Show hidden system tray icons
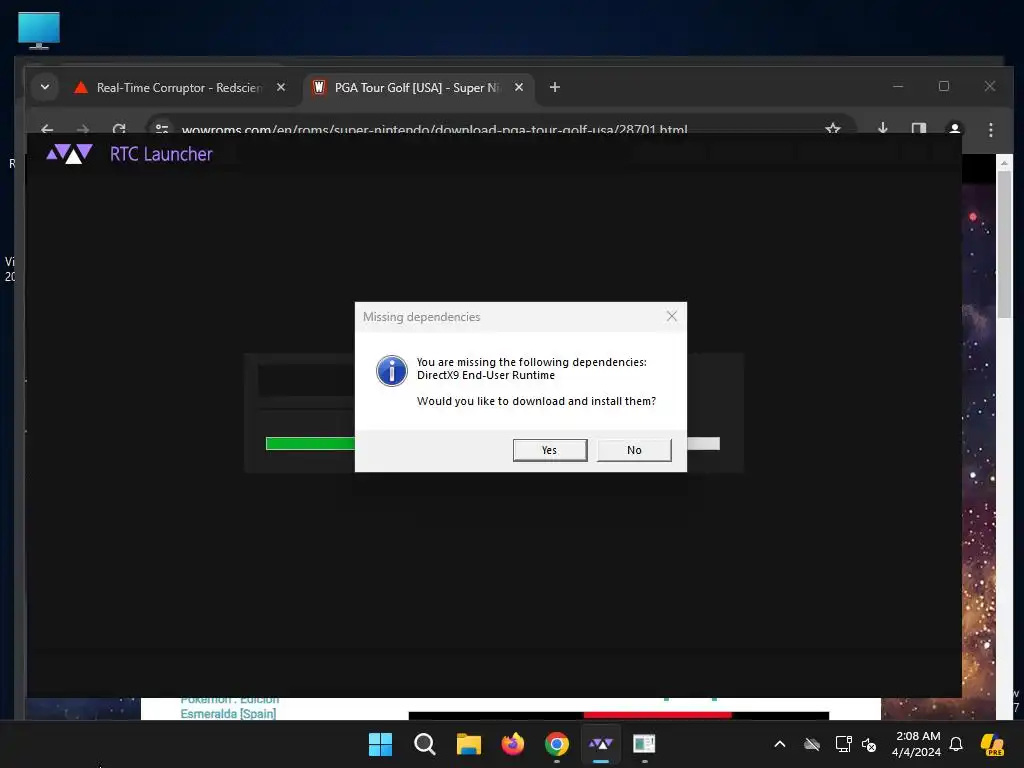The image size is (1024, 768). [780, 744]
